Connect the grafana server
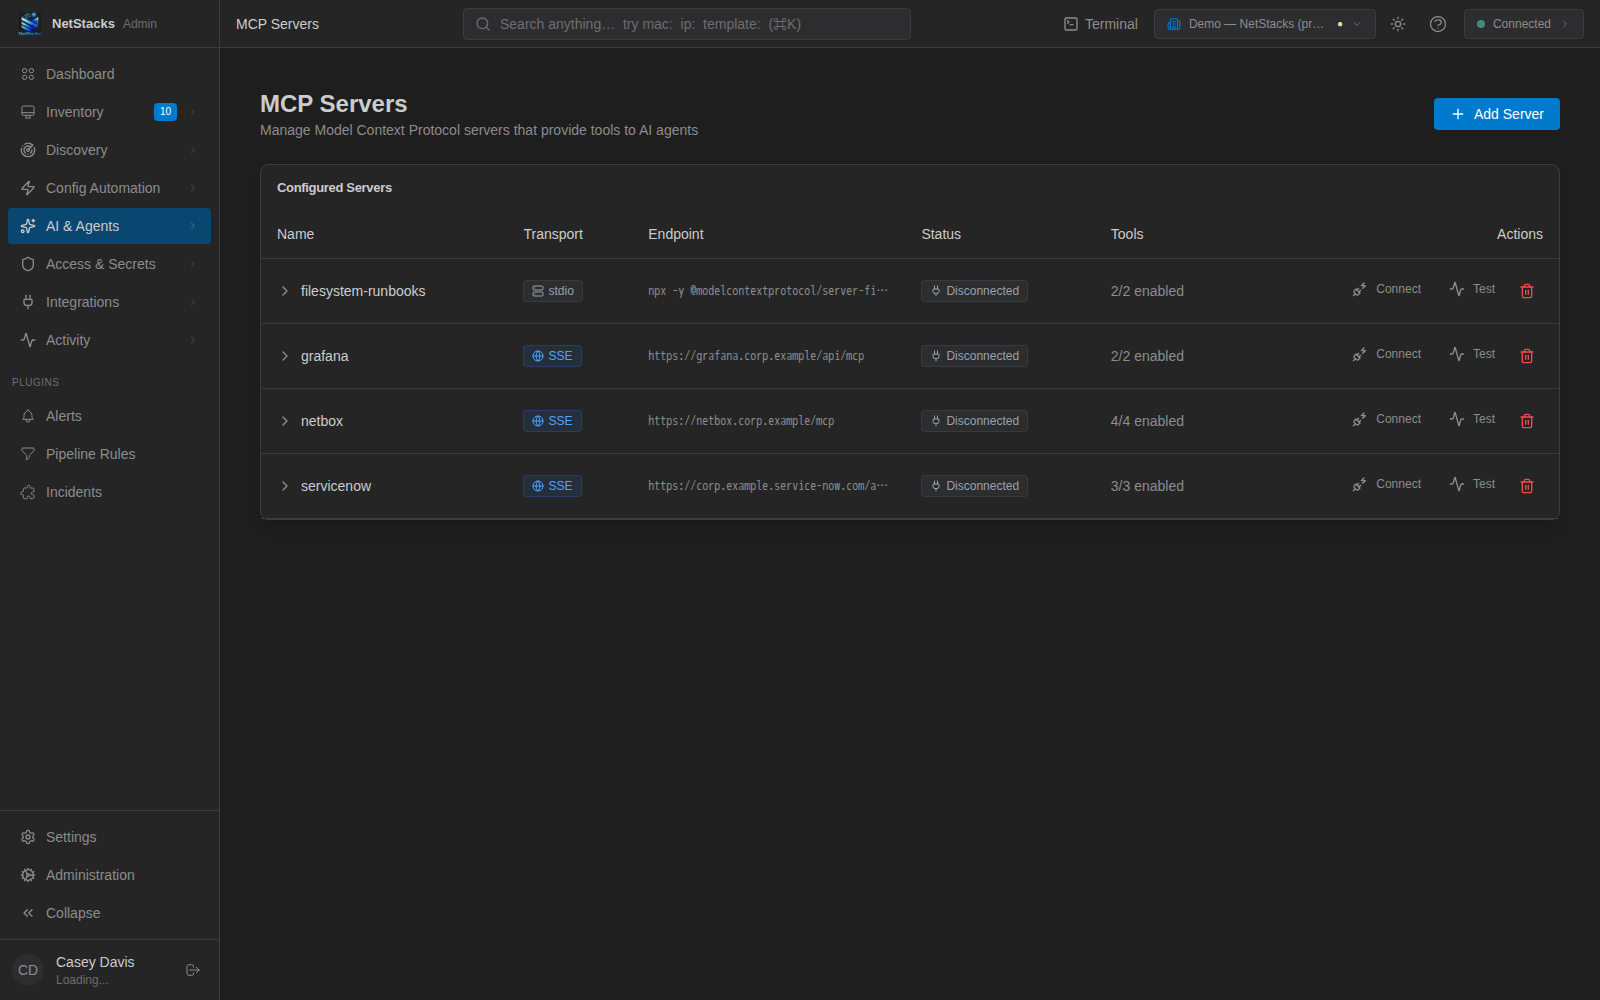The image size is (1600, 1000). tap(1386, 355)
